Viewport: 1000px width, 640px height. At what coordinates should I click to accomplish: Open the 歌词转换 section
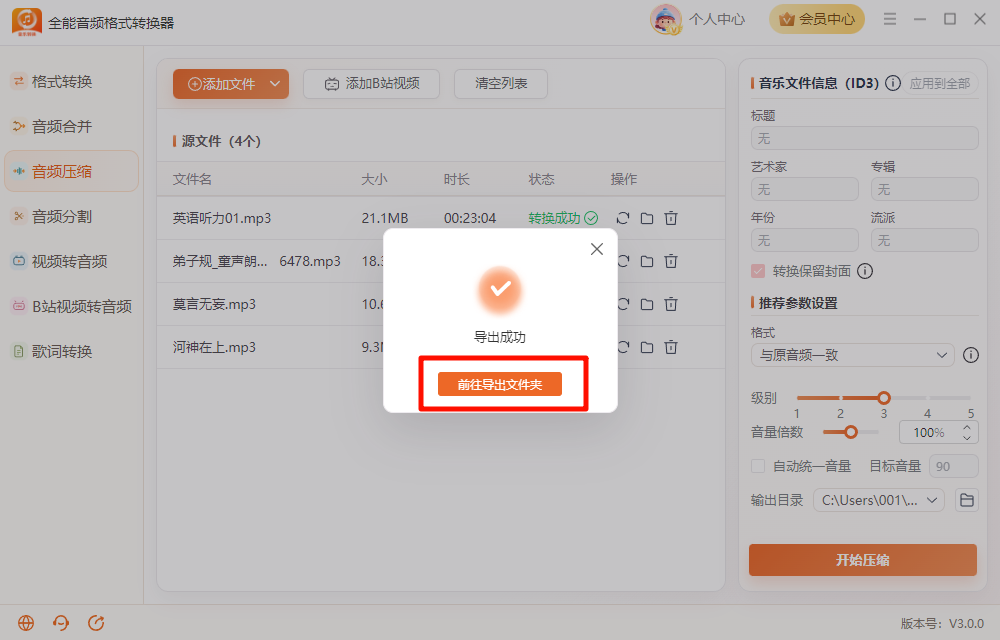click(71, 351)
